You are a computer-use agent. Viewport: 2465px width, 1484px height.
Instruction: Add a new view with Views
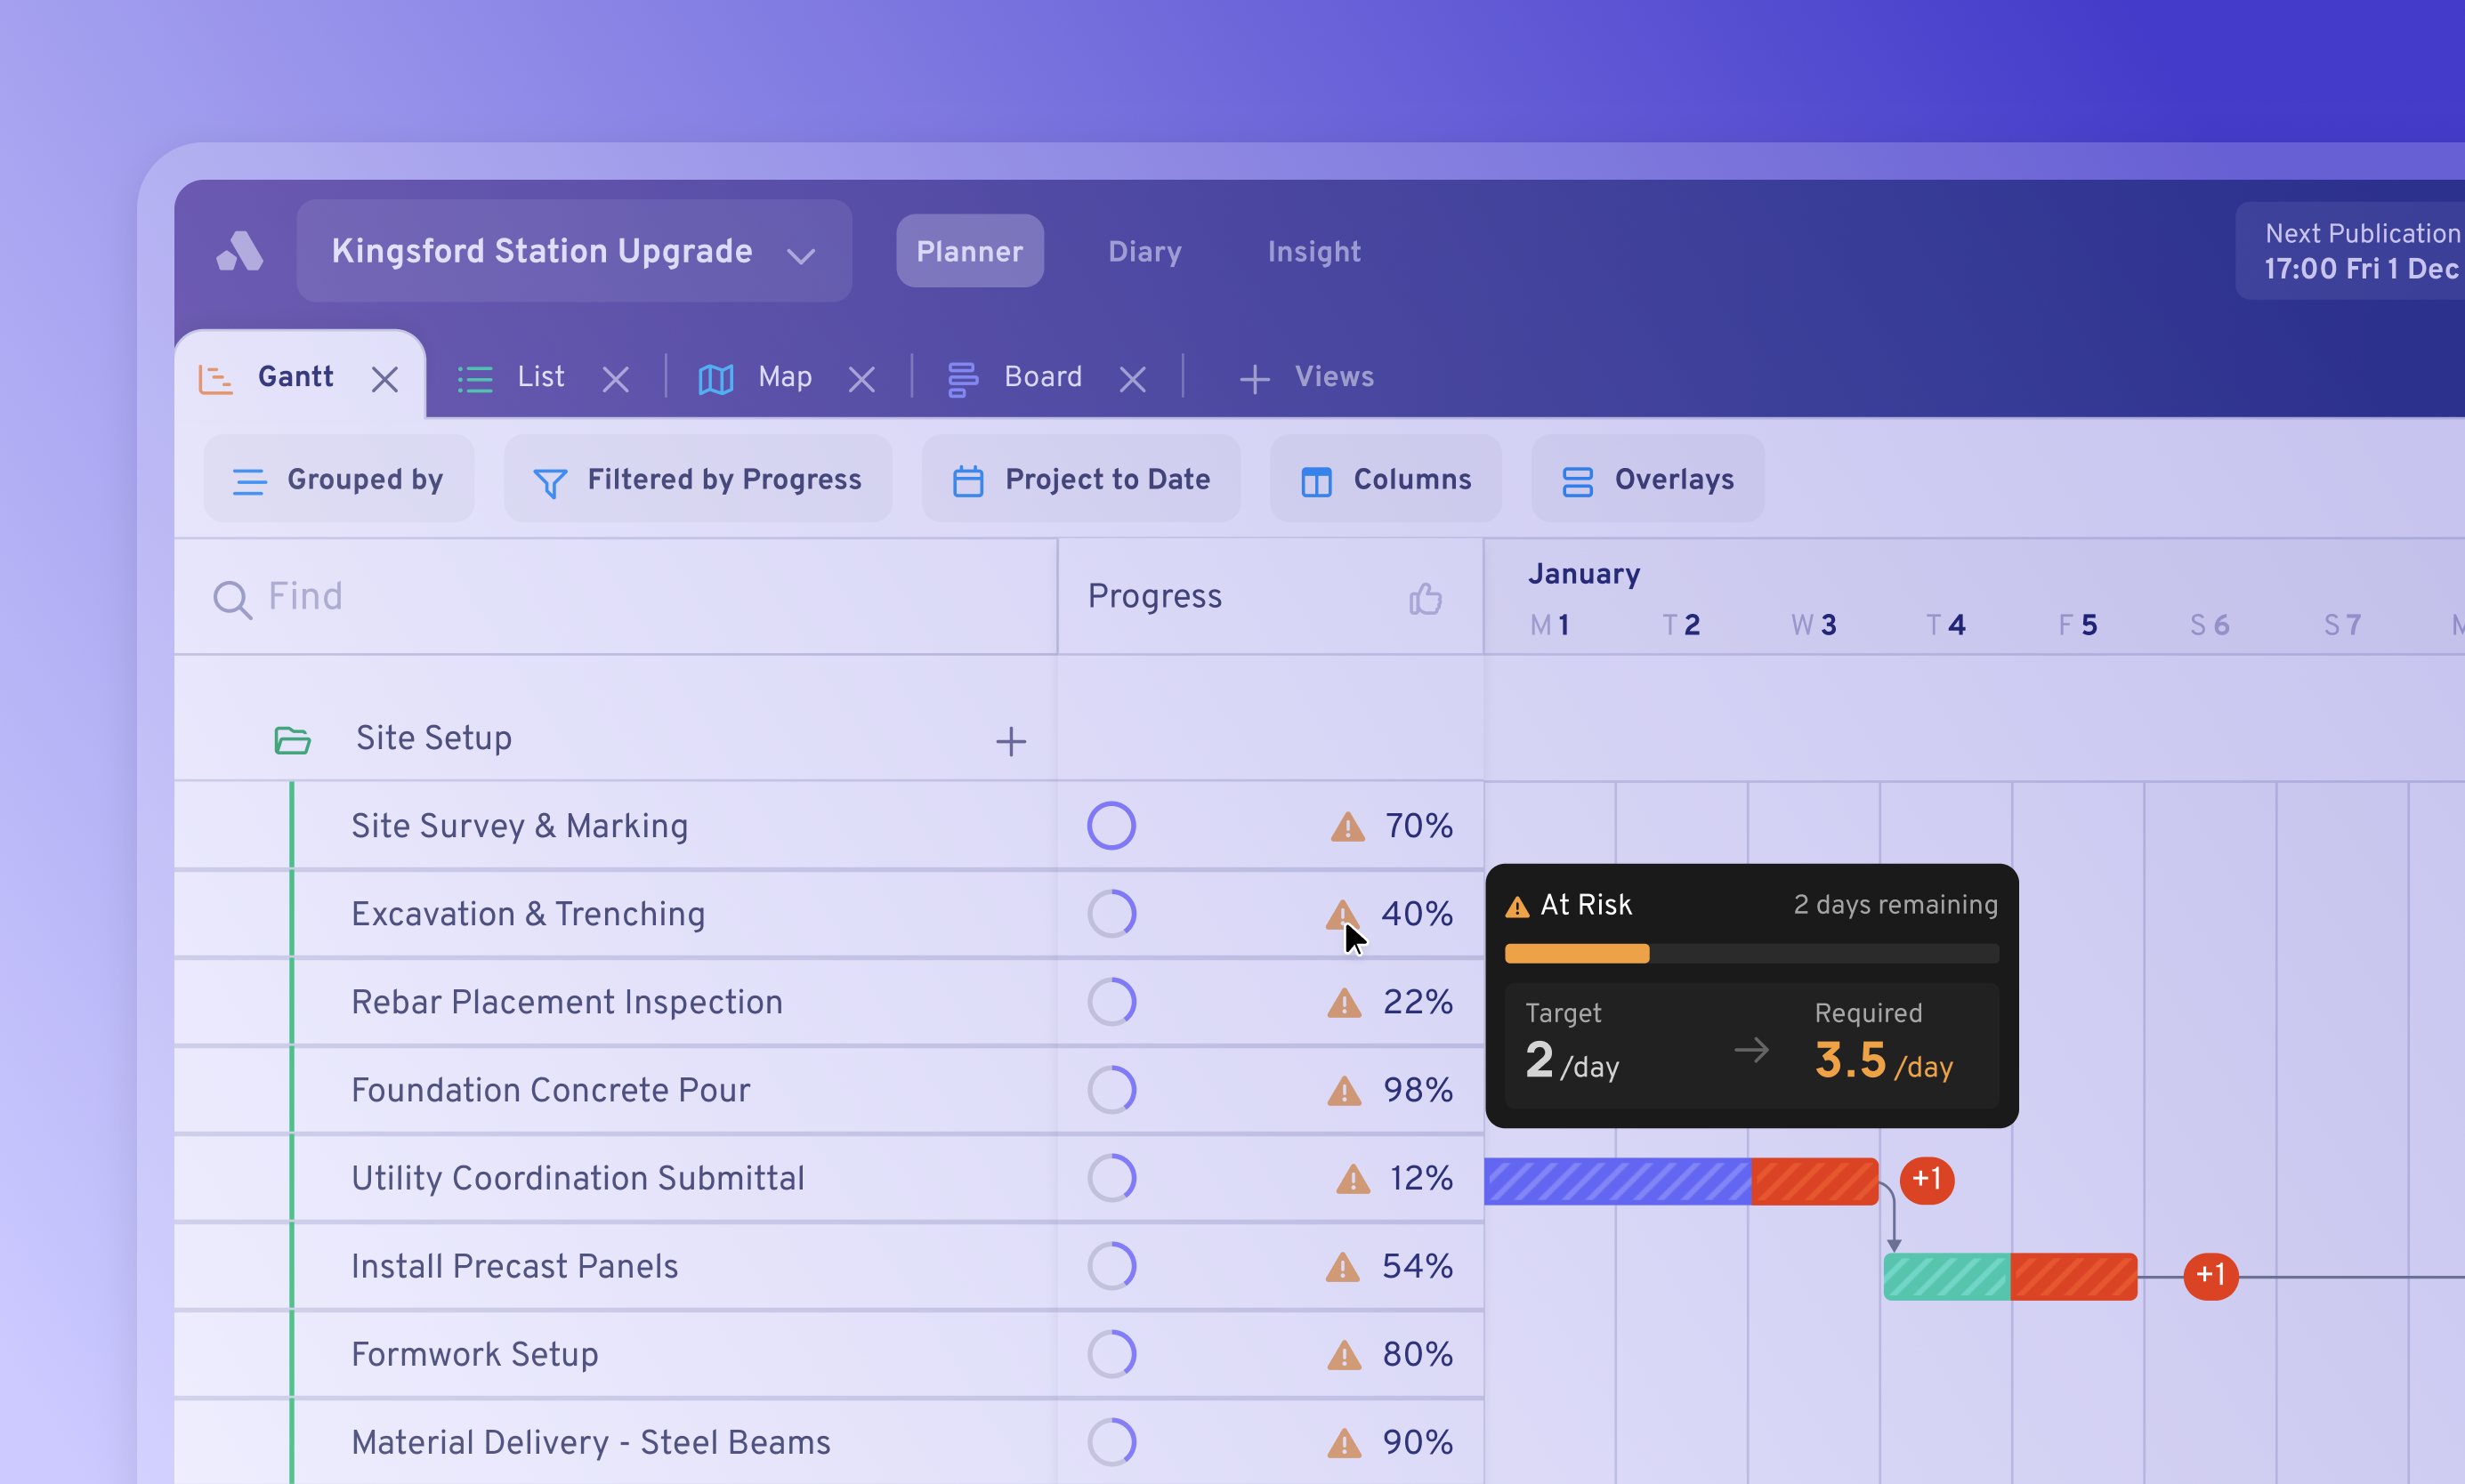1306,377
